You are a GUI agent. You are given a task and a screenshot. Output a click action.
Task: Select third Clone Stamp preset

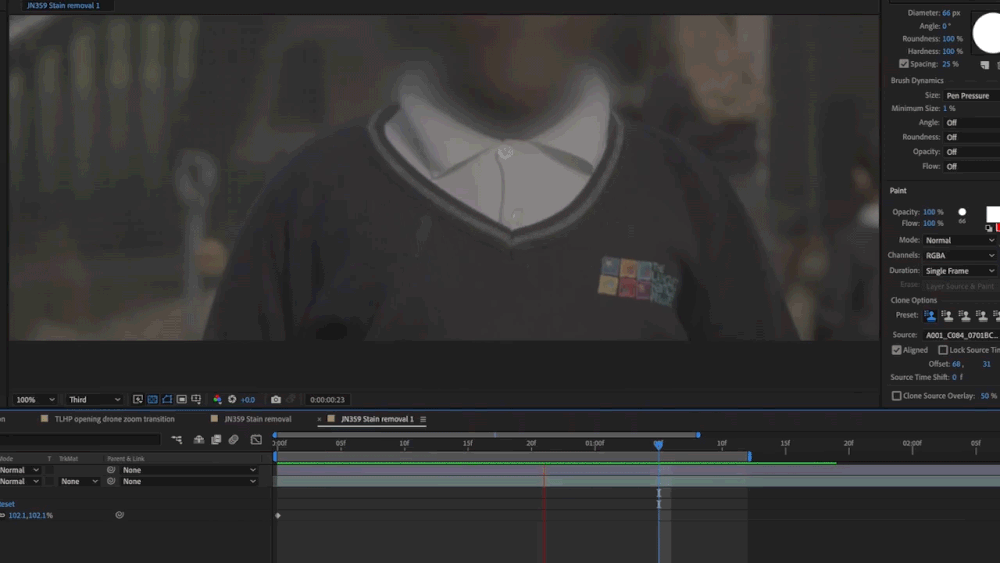pyautogui.click(x=964, y=316)
